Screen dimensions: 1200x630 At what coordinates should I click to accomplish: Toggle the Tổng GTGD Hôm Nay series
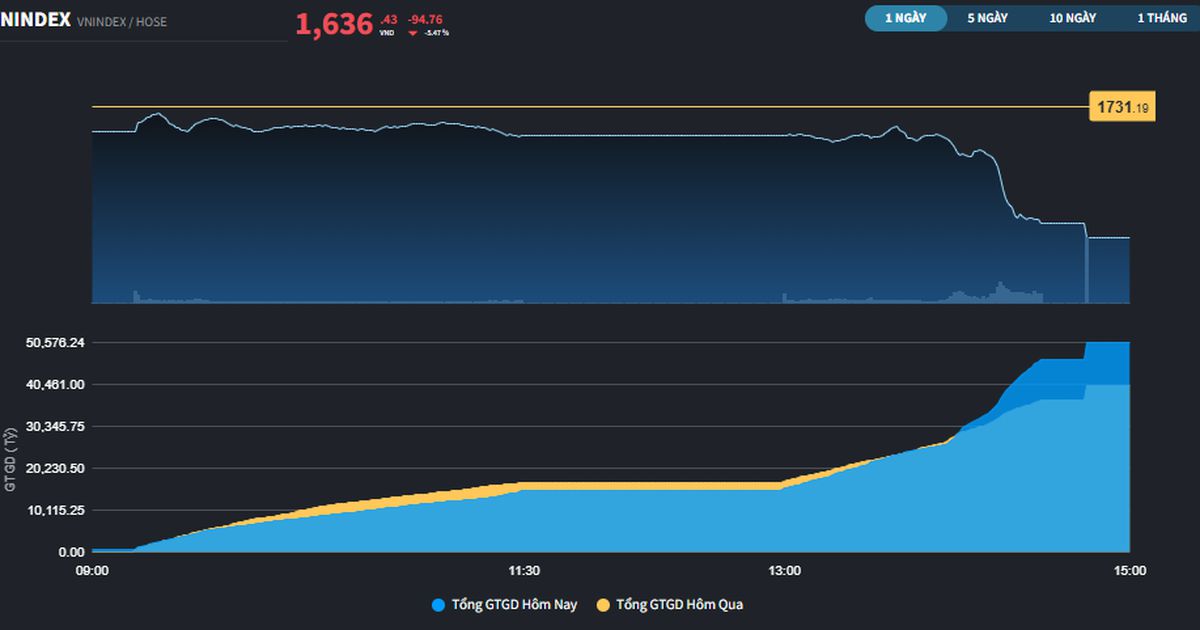pos(514,605)
